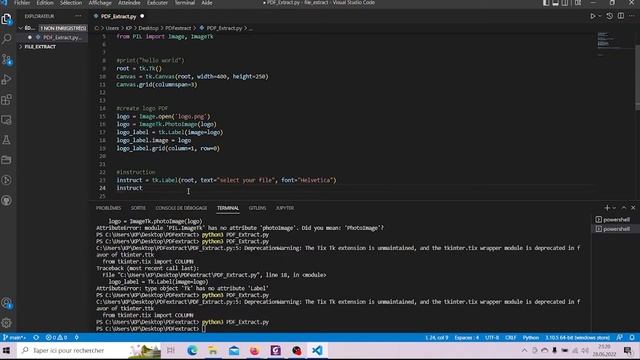Run the Python file with play button
Screen dimensions: 640x360
point(593,16)
